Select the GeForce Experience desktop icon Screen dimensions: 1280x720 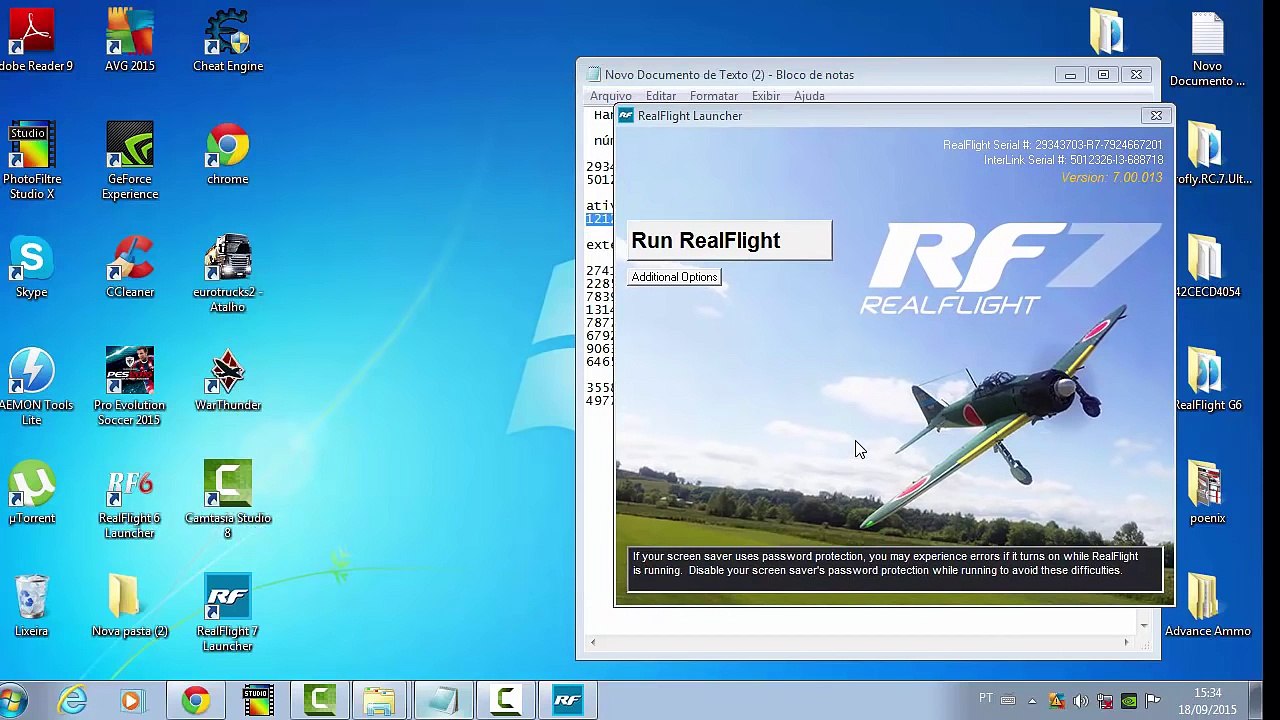point(130,162)
